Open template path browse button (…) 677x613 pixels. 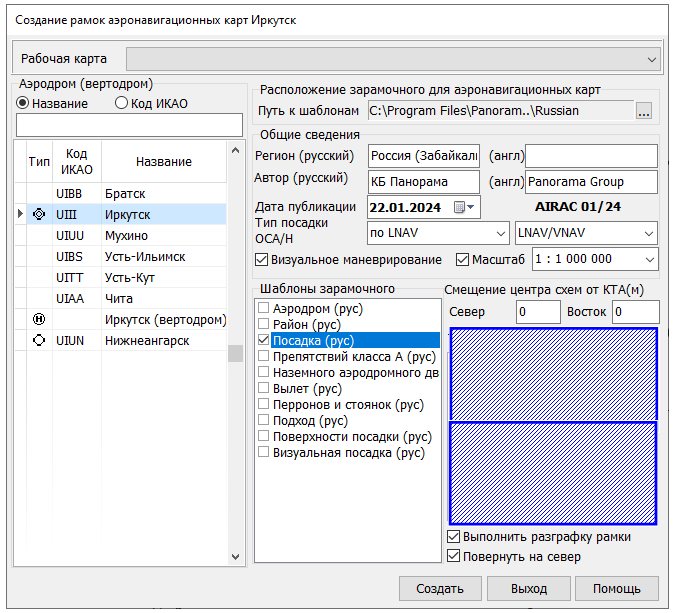click(x=645, y=111)
